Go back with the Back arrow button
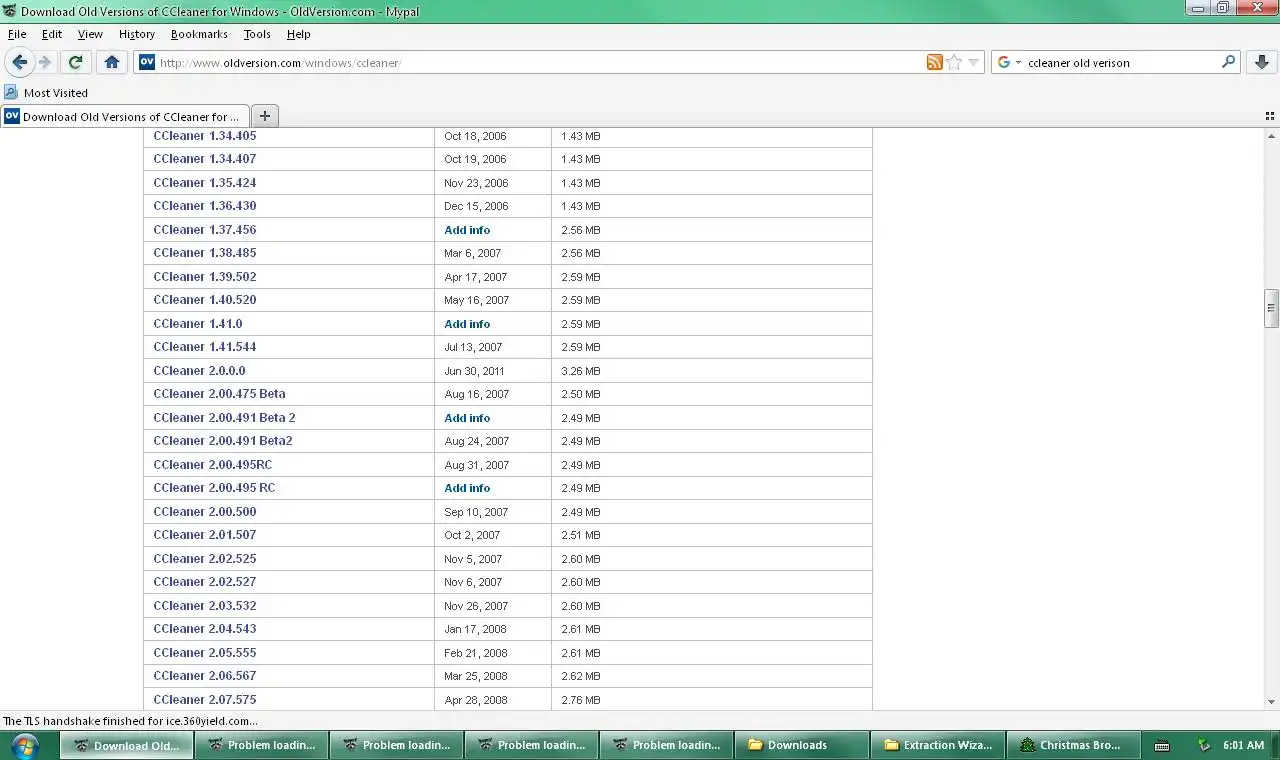Image resolution: width=1280 pixels, height=760 pixels. pyautogui.click(x=19, y=62)
